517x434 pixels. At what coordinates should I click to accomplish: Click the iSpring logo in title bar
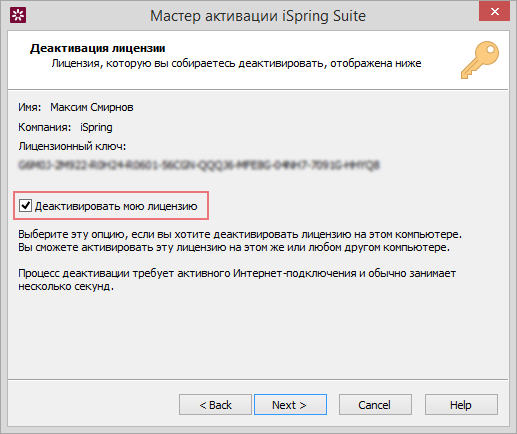tap(18, 15)
